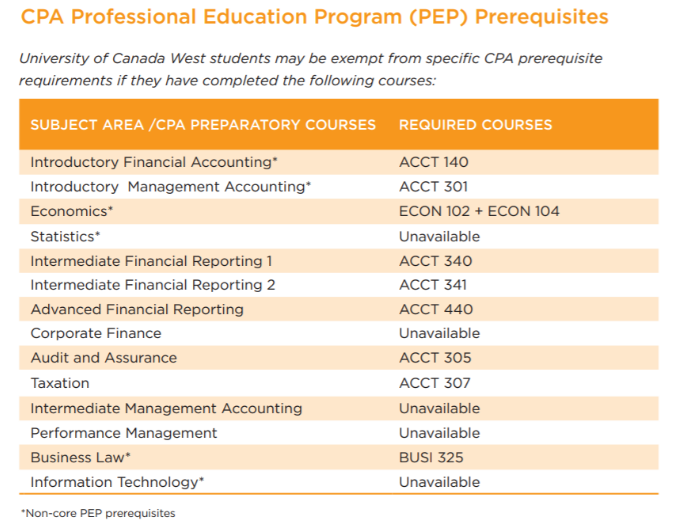Select the Corporate Finance row label

(x=96, y=333)
